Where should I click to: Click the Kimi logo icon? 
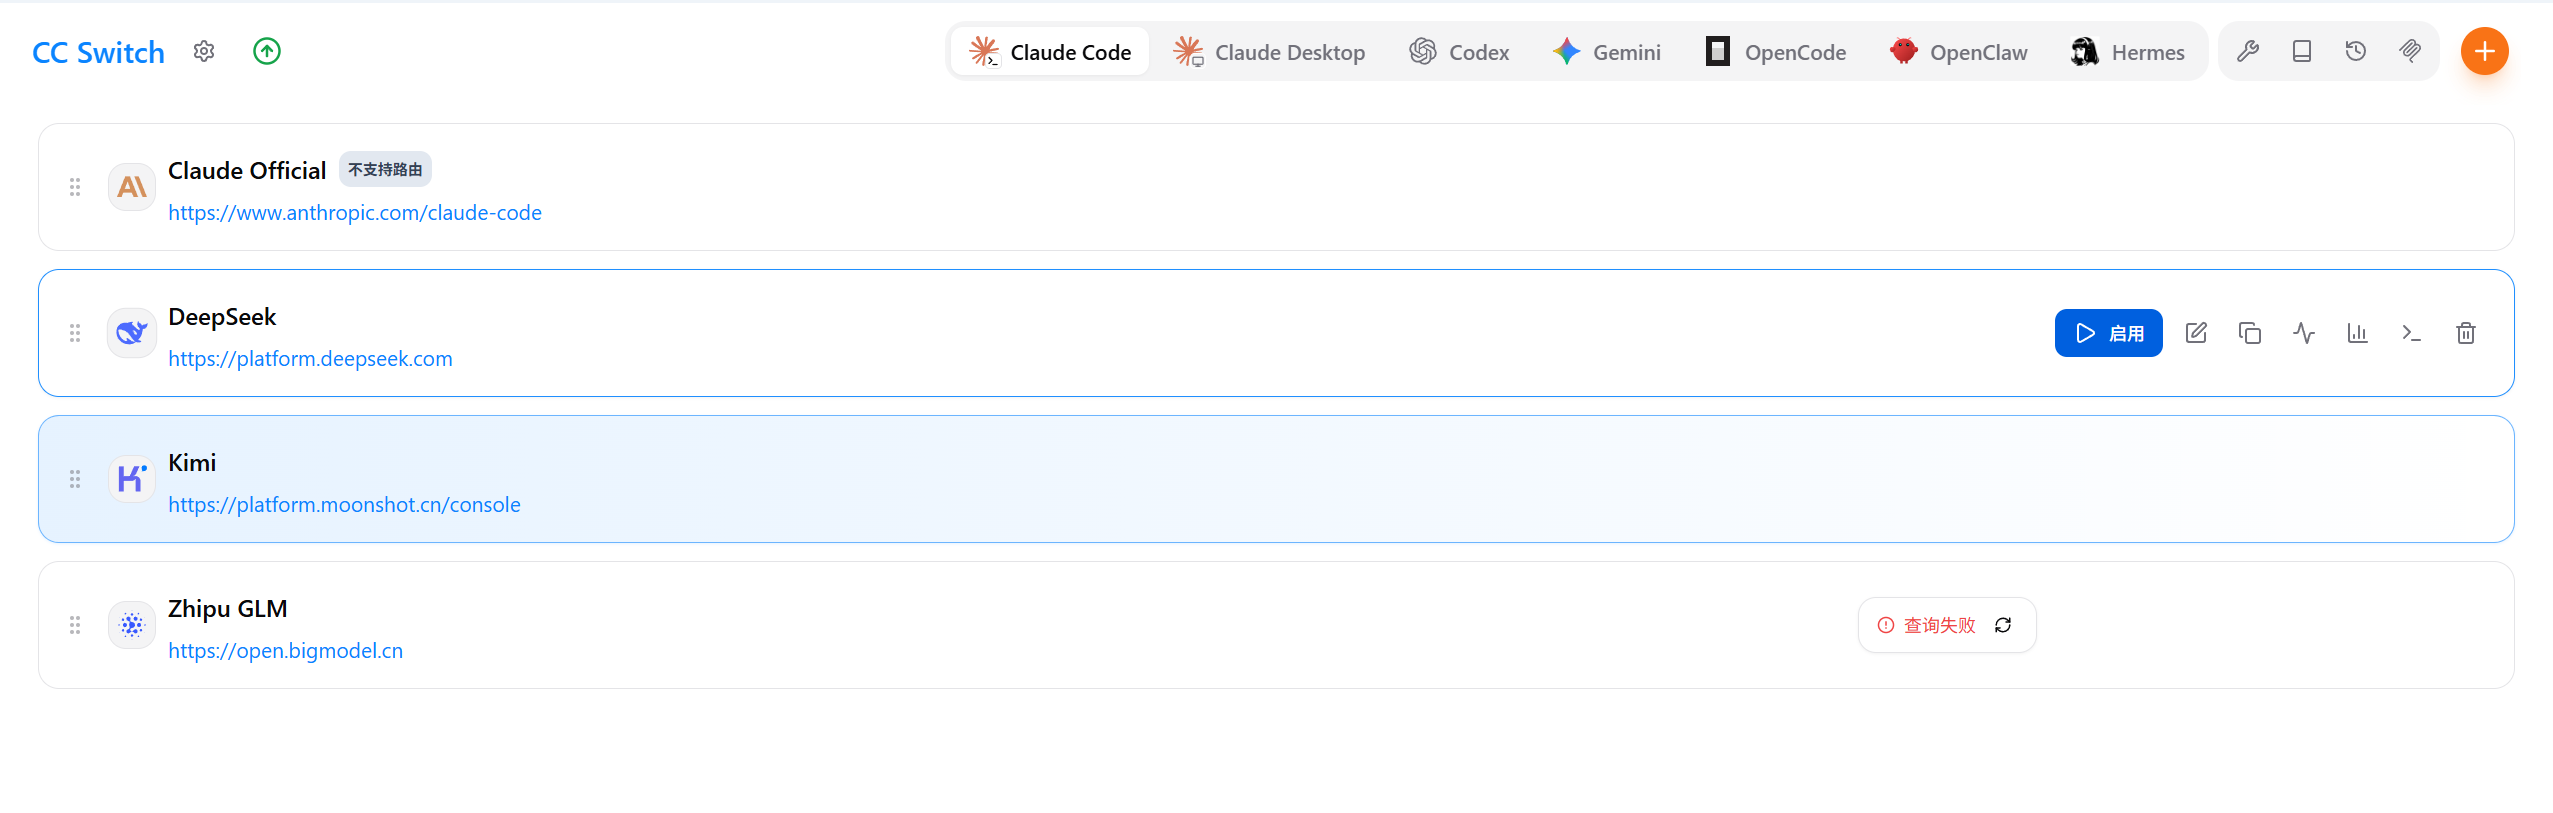(x=132, y=479)
